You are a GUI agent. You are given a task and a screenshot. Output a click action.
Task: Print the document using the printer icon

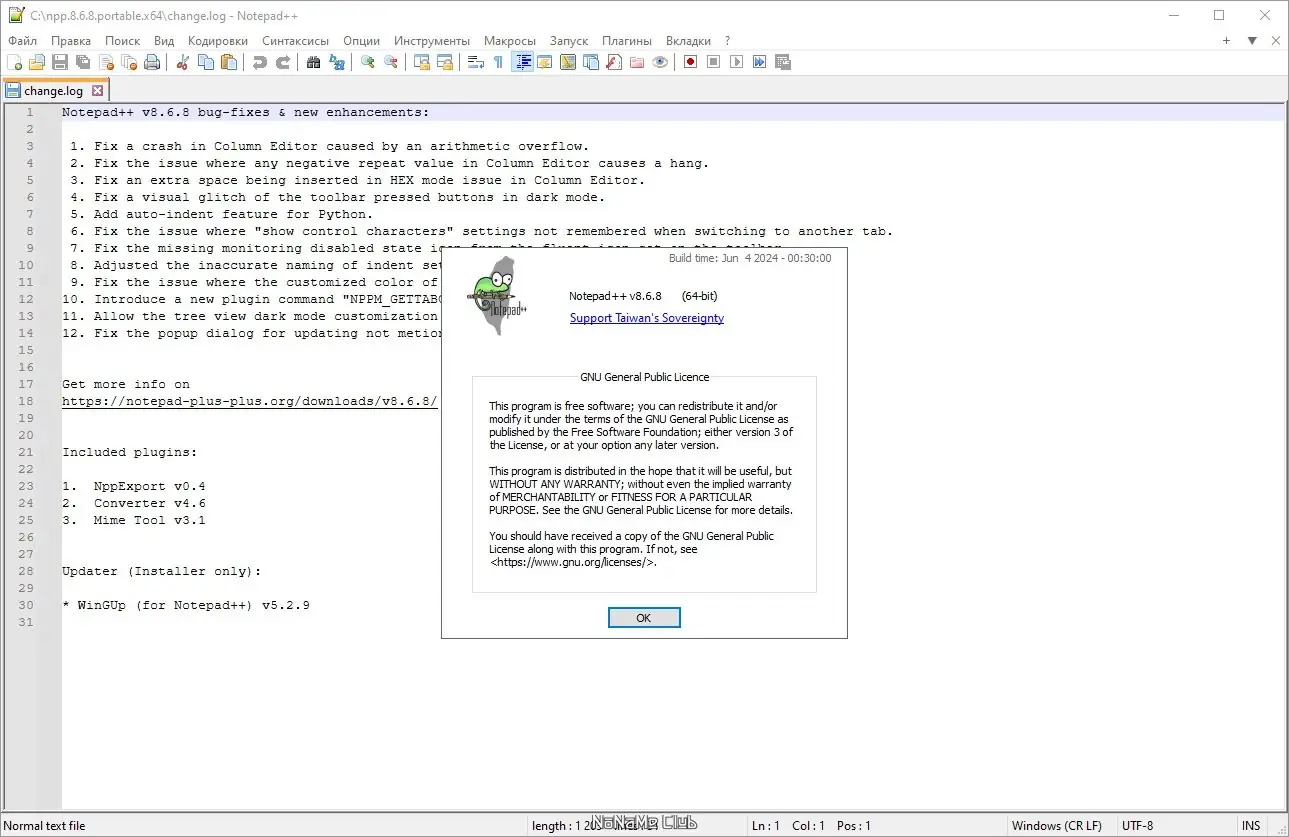tap(152, 62)
